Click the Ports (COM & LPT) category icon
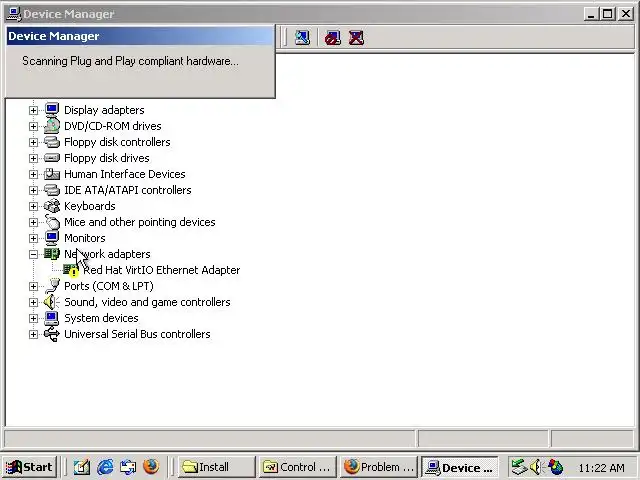The image size is (640, 480). 52,286
